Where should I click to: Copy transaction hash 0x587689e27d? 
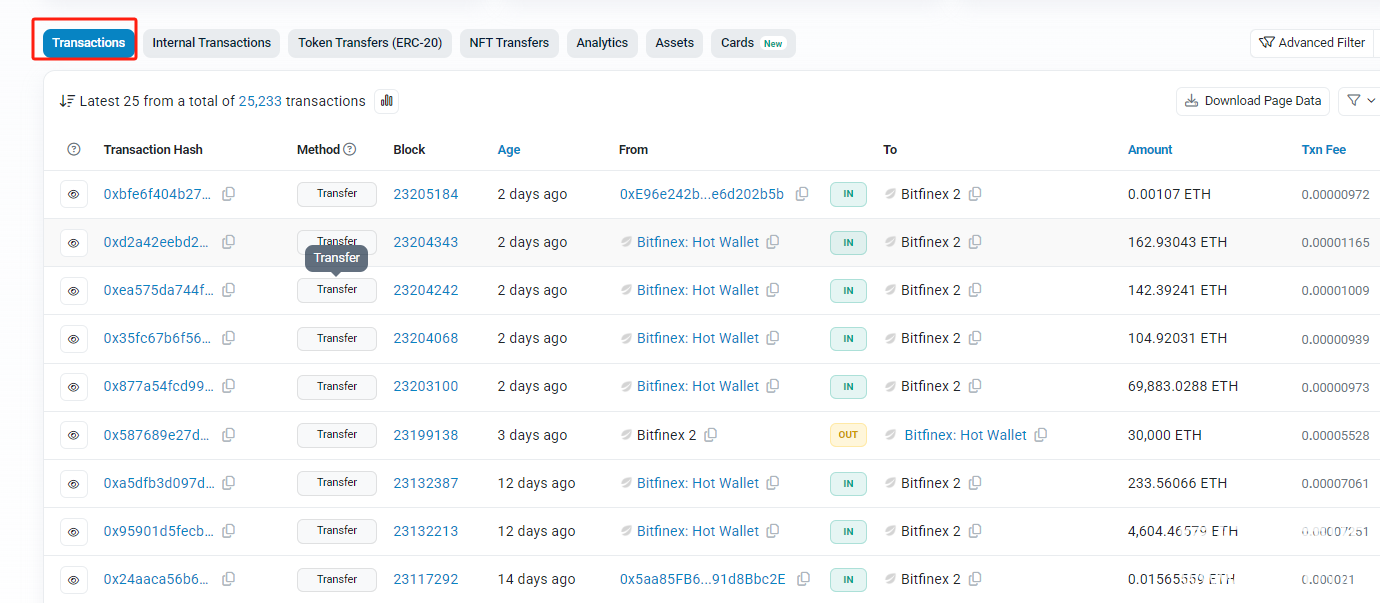coord(229,435)
